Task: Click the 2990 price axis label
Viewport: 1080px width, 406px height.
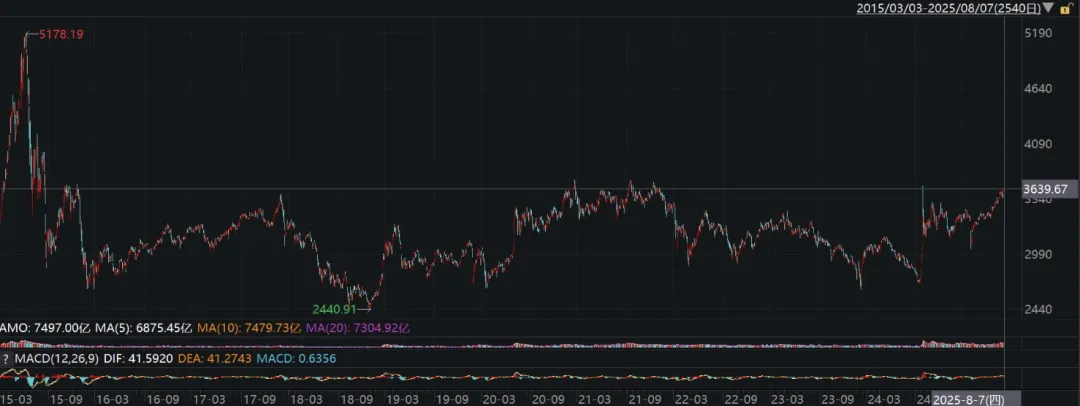Action: point(1038,254)
